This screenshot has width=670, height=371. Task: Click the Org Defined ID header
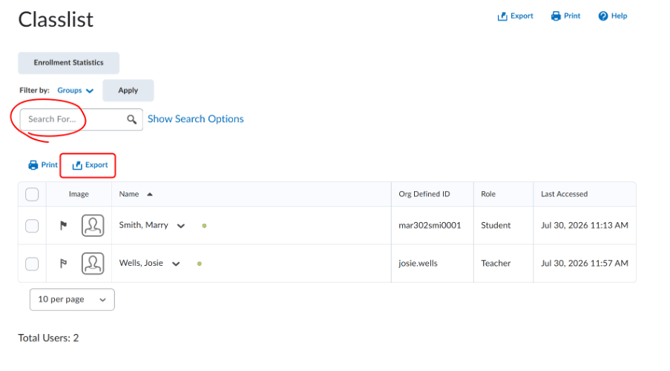coord(424,194)
